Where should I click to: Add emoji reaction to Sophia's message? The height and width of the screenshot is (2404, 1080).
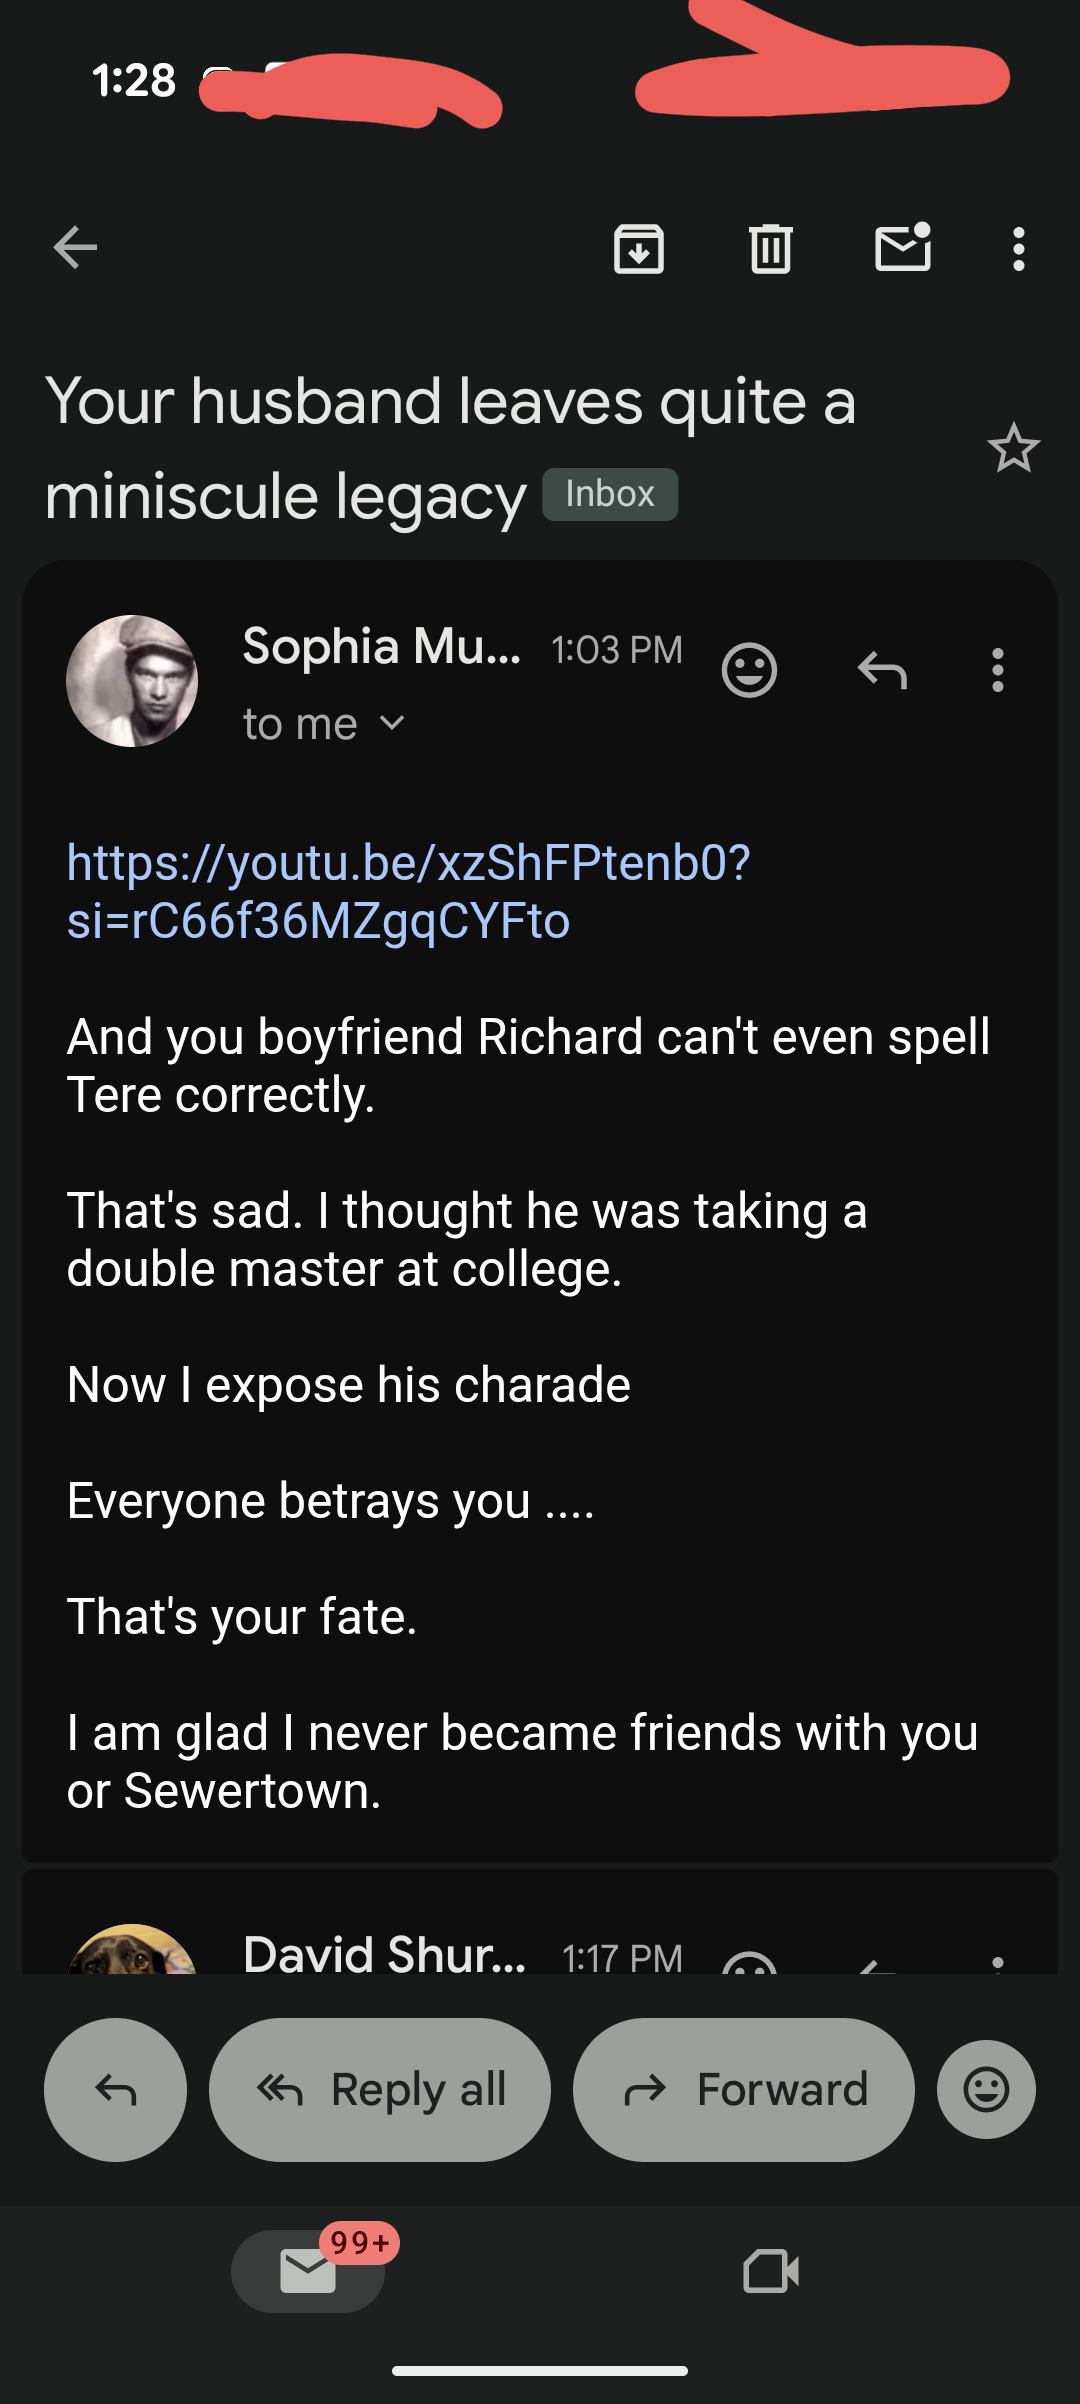(x=749, y=670)
